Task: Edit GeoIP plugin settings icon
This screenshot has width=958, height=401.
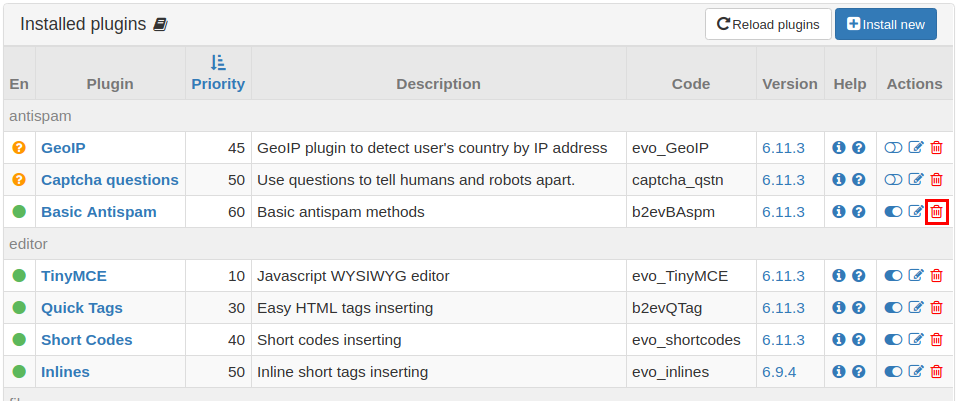Action: pyautogui.click(x=916, y=147)
